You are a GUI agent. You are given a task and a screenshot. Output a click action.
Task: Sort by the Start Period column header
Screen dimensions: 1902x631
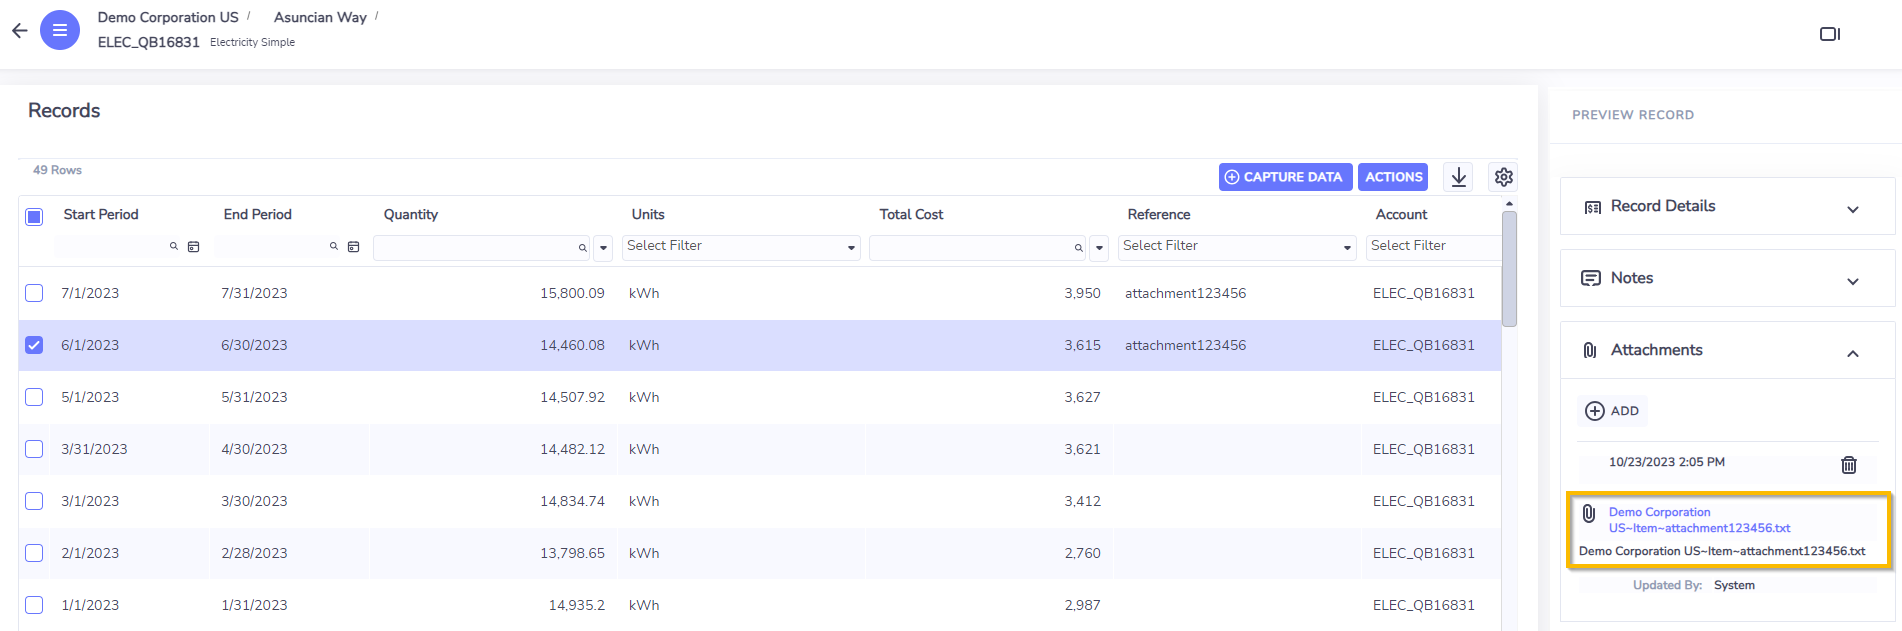(101, 214)
